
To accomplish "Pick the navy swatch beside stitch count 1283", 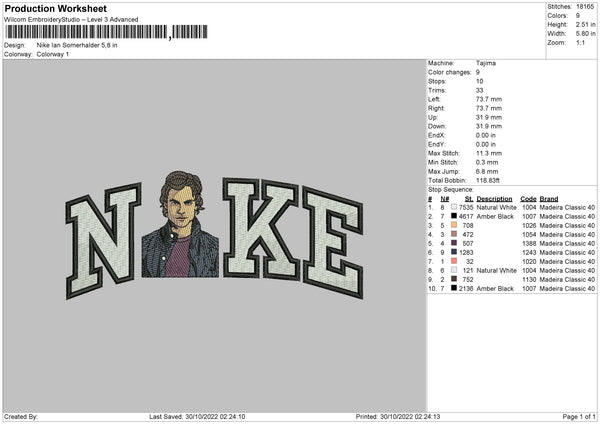I will pyautogui.click(x=454, y=252).
